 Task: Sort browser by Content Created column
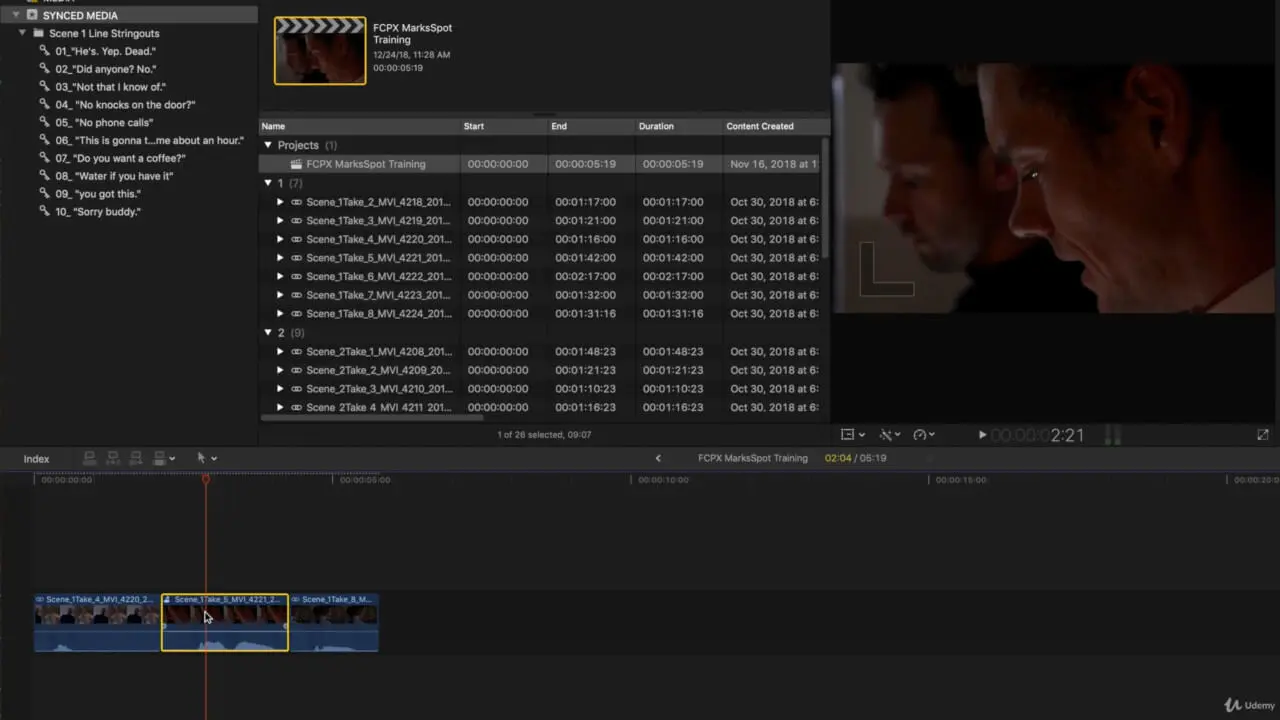coord(760,126)
